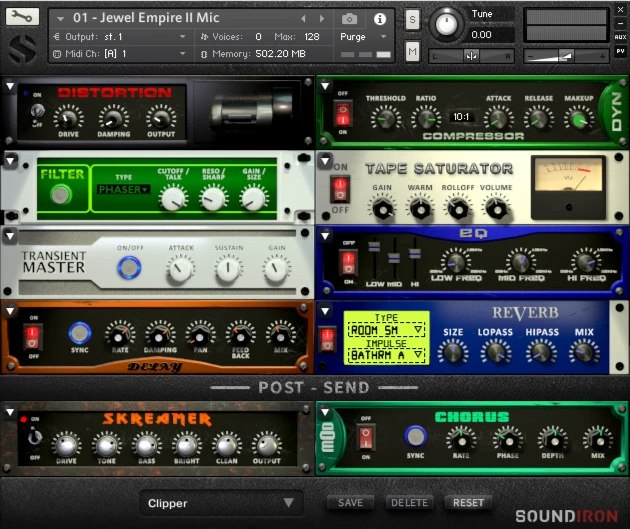Screen dimensions: 630x529
Task: Toggle the EQ power rocker switch
Action: [348, 263]
